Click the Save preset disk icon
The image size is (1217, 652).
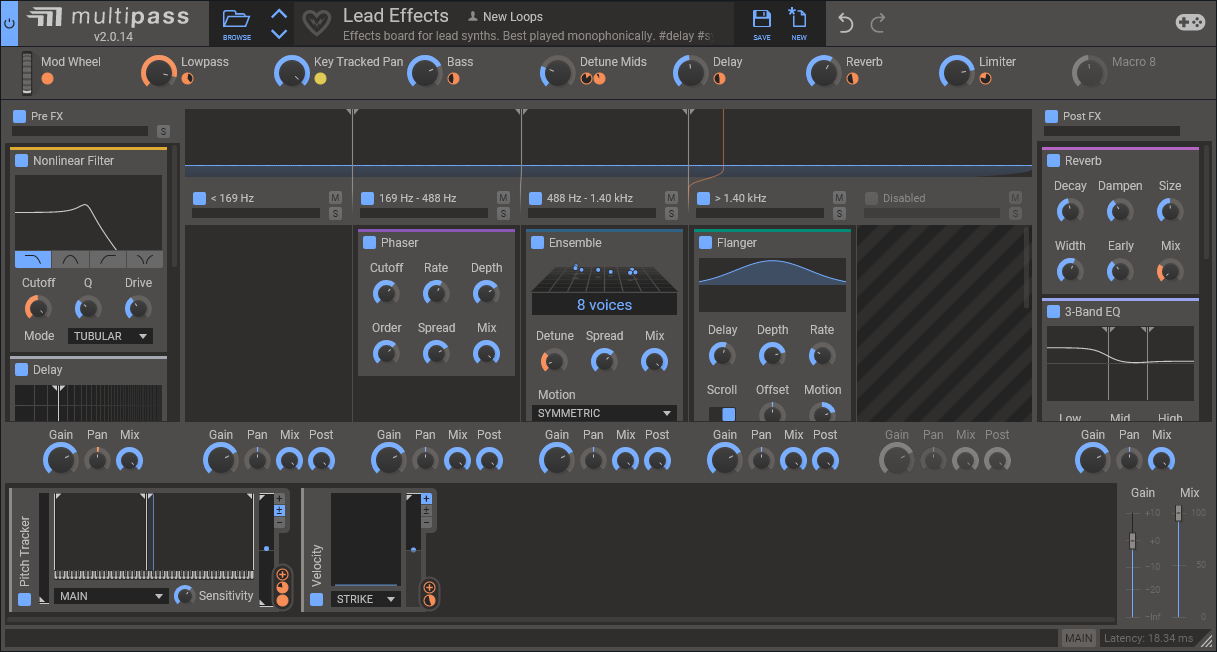(761, 21)
